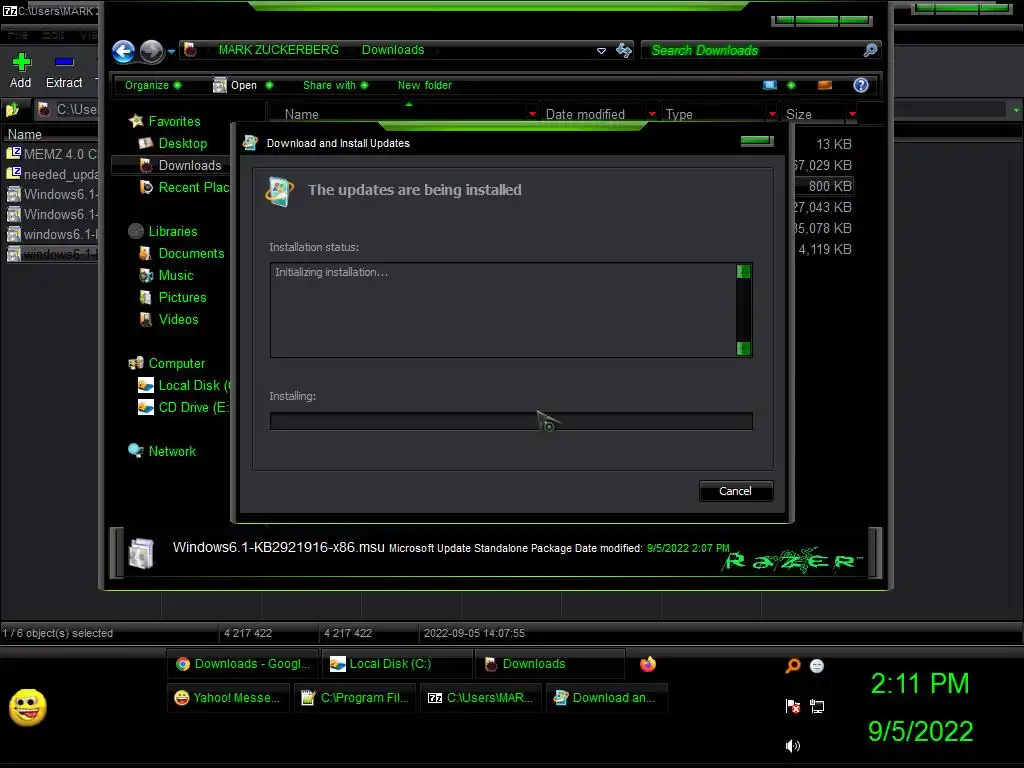Open the Organize menu
This screenshot has width=1024, height=768.
(x=153, y=86)
